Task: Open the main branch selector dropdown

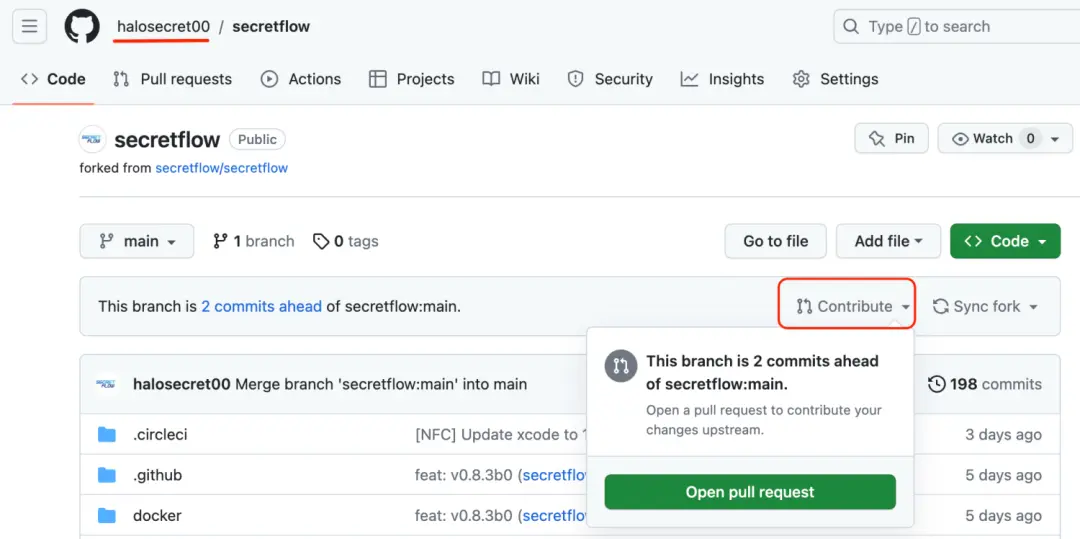Action: 137,241
